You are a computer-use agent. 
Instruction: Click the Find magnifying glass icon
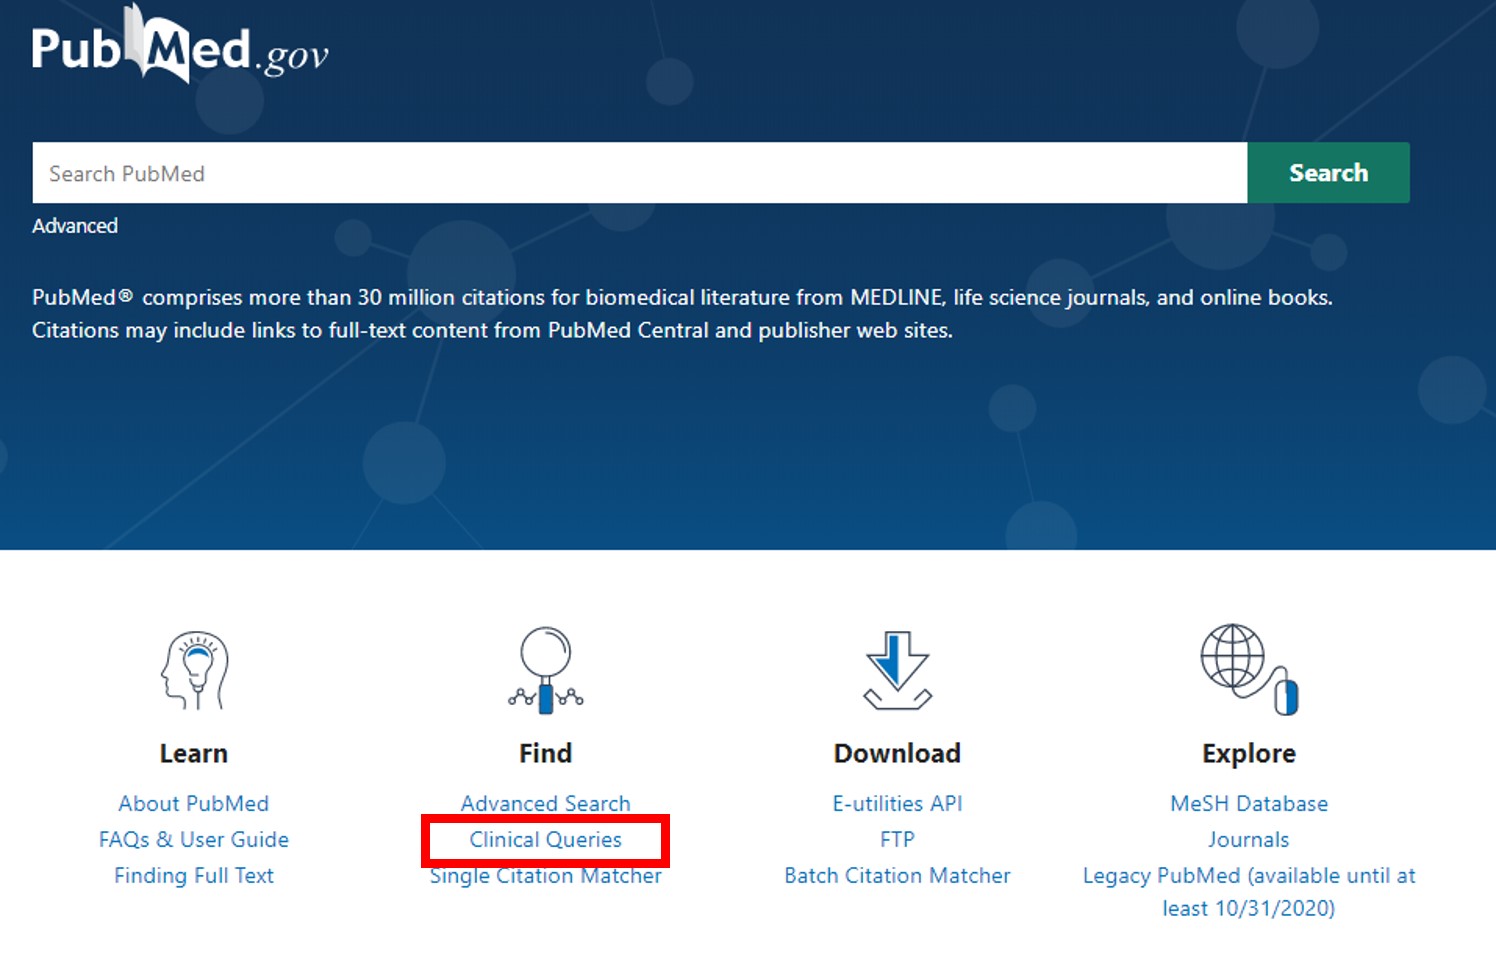click(x=545, y=670)
